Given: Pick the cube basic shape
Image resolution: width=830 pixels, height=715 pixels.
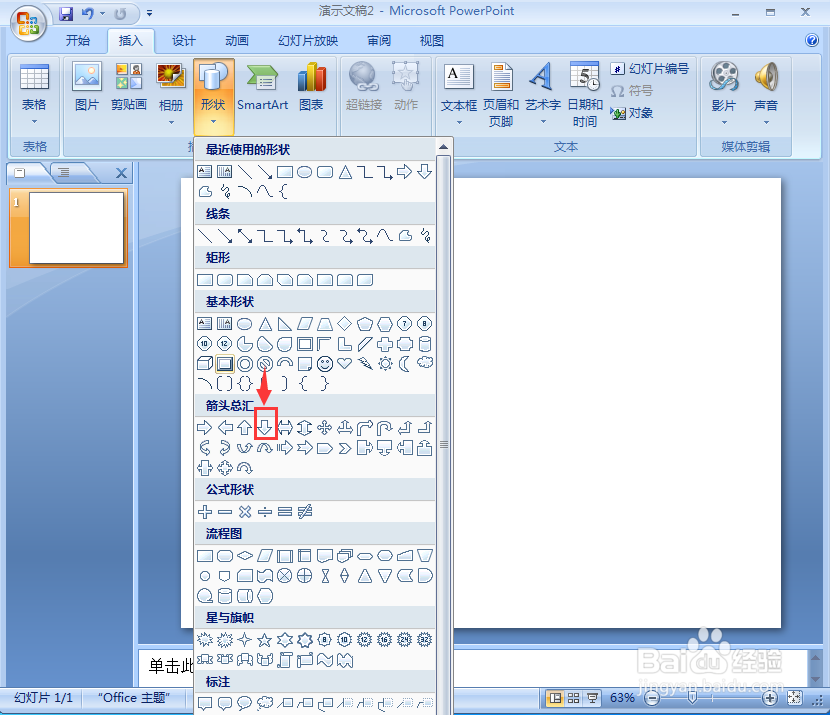Looking at the screenshot, I should click(204, 364).
